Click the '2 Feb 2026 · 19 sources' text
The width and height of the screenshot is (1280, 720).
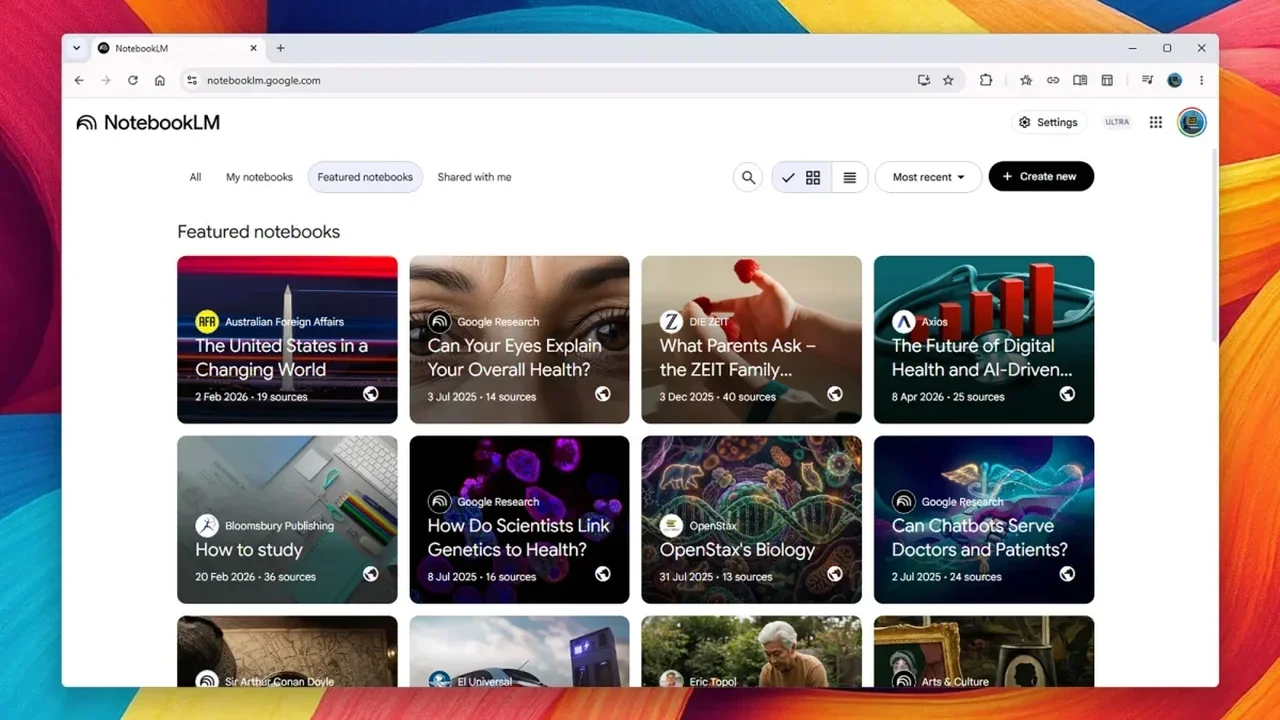(251, 397)
